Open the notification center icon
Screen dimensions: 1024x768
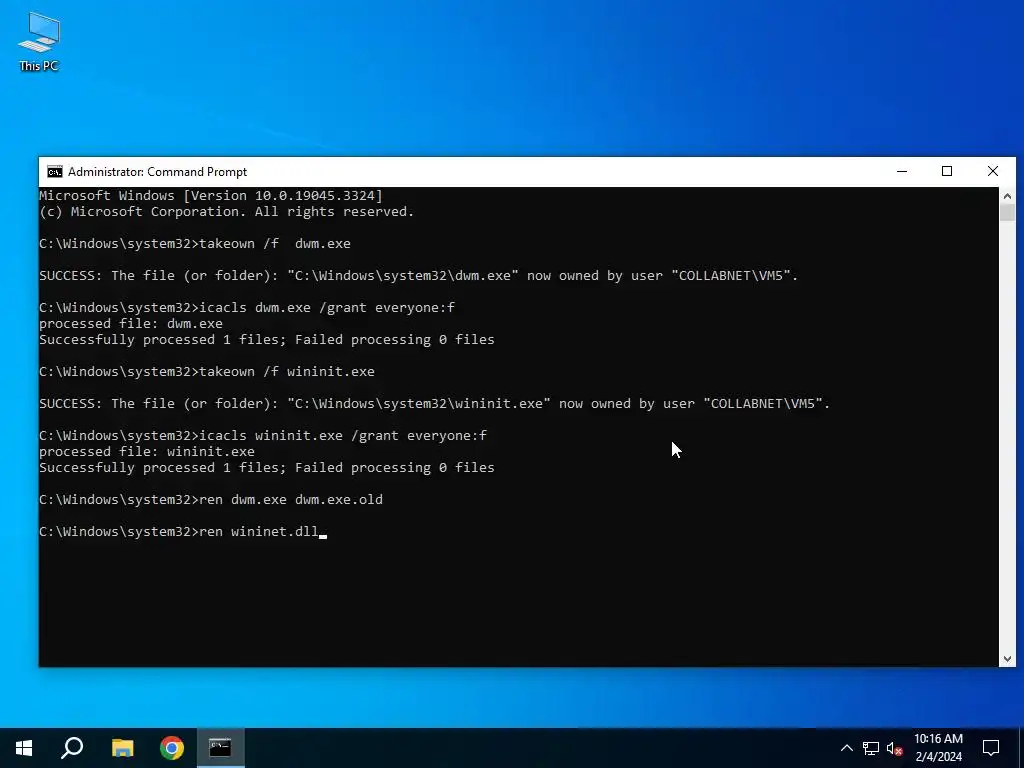pyautogui.click(x=991, y=748)
